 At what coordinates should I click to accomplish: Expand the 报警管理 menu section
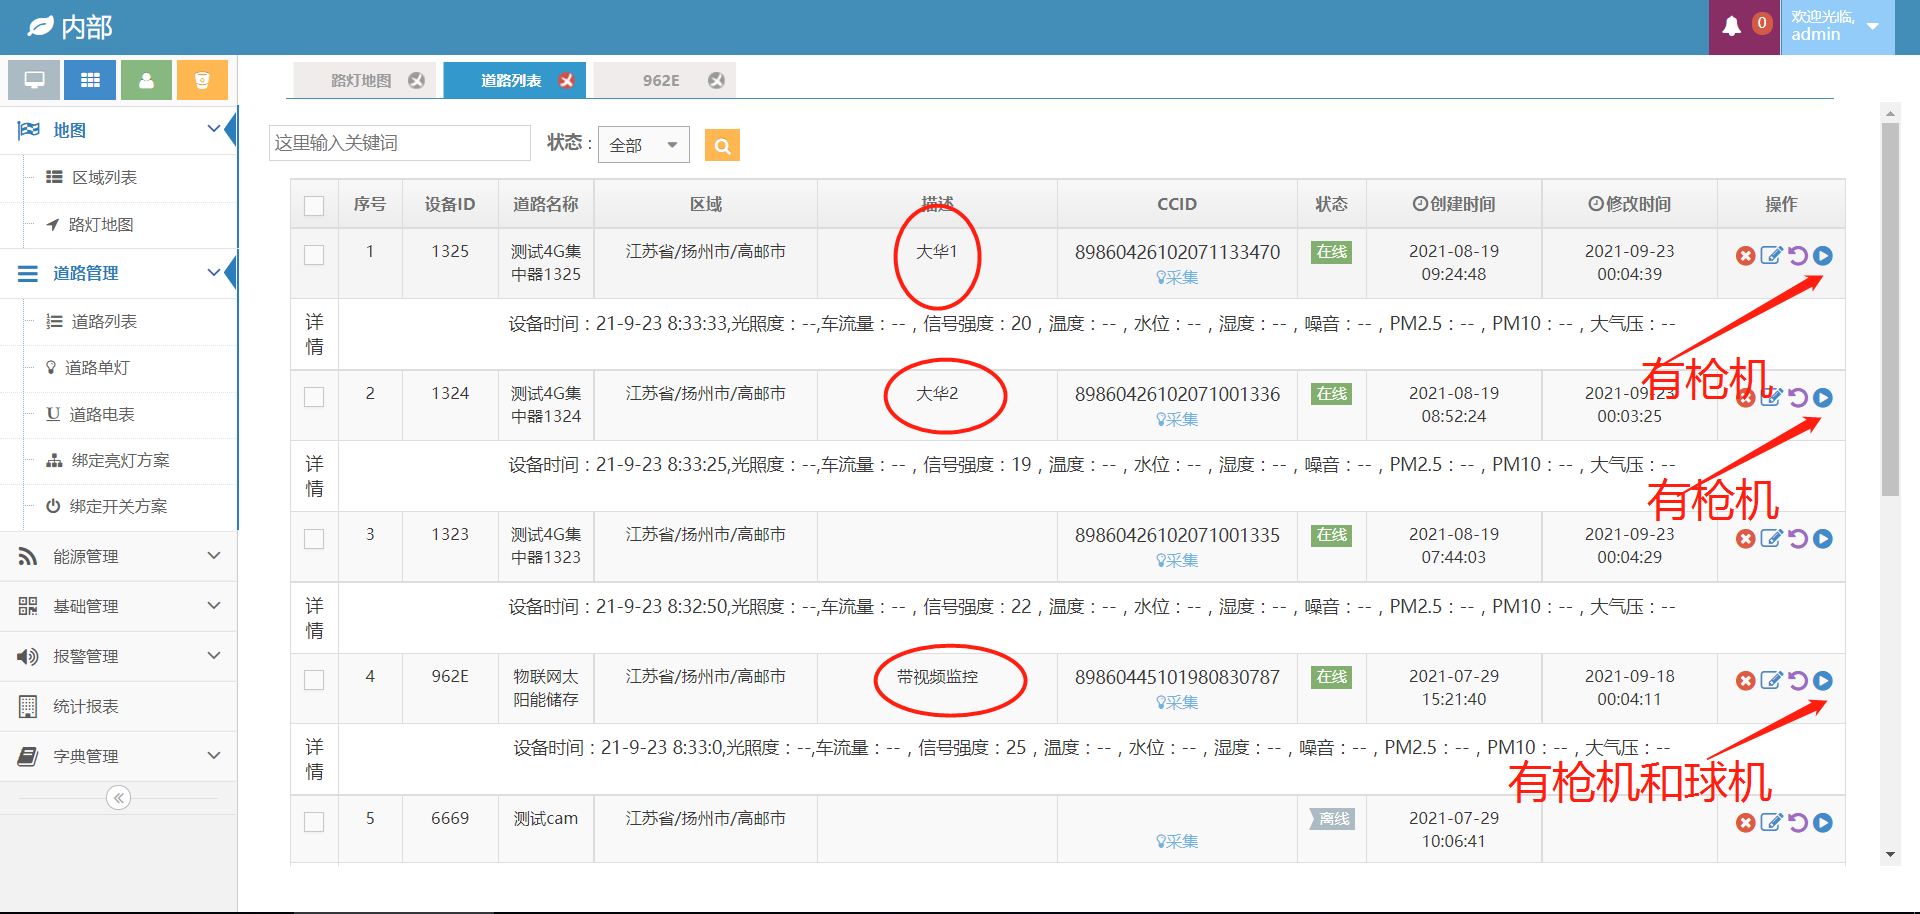118,656
